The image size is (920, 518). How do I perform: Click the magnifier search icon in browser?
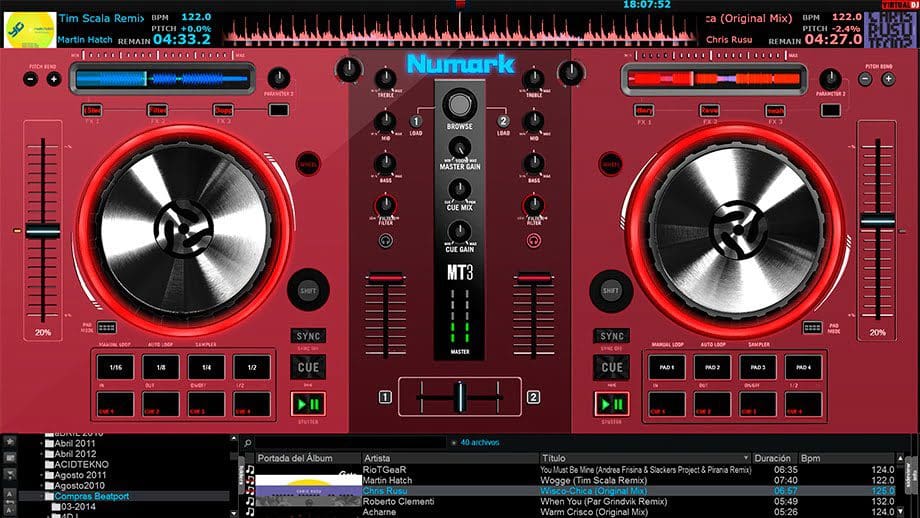point(248,443)
